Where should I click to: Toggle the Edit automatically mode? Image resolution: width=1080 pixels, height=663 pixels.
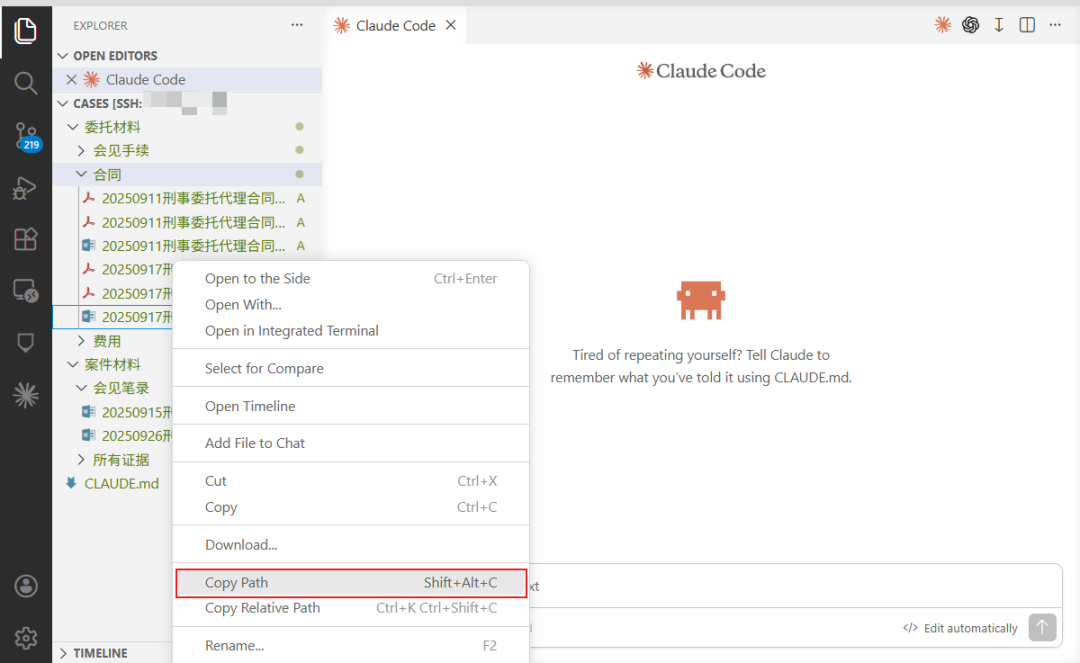[x=960, y=628]
